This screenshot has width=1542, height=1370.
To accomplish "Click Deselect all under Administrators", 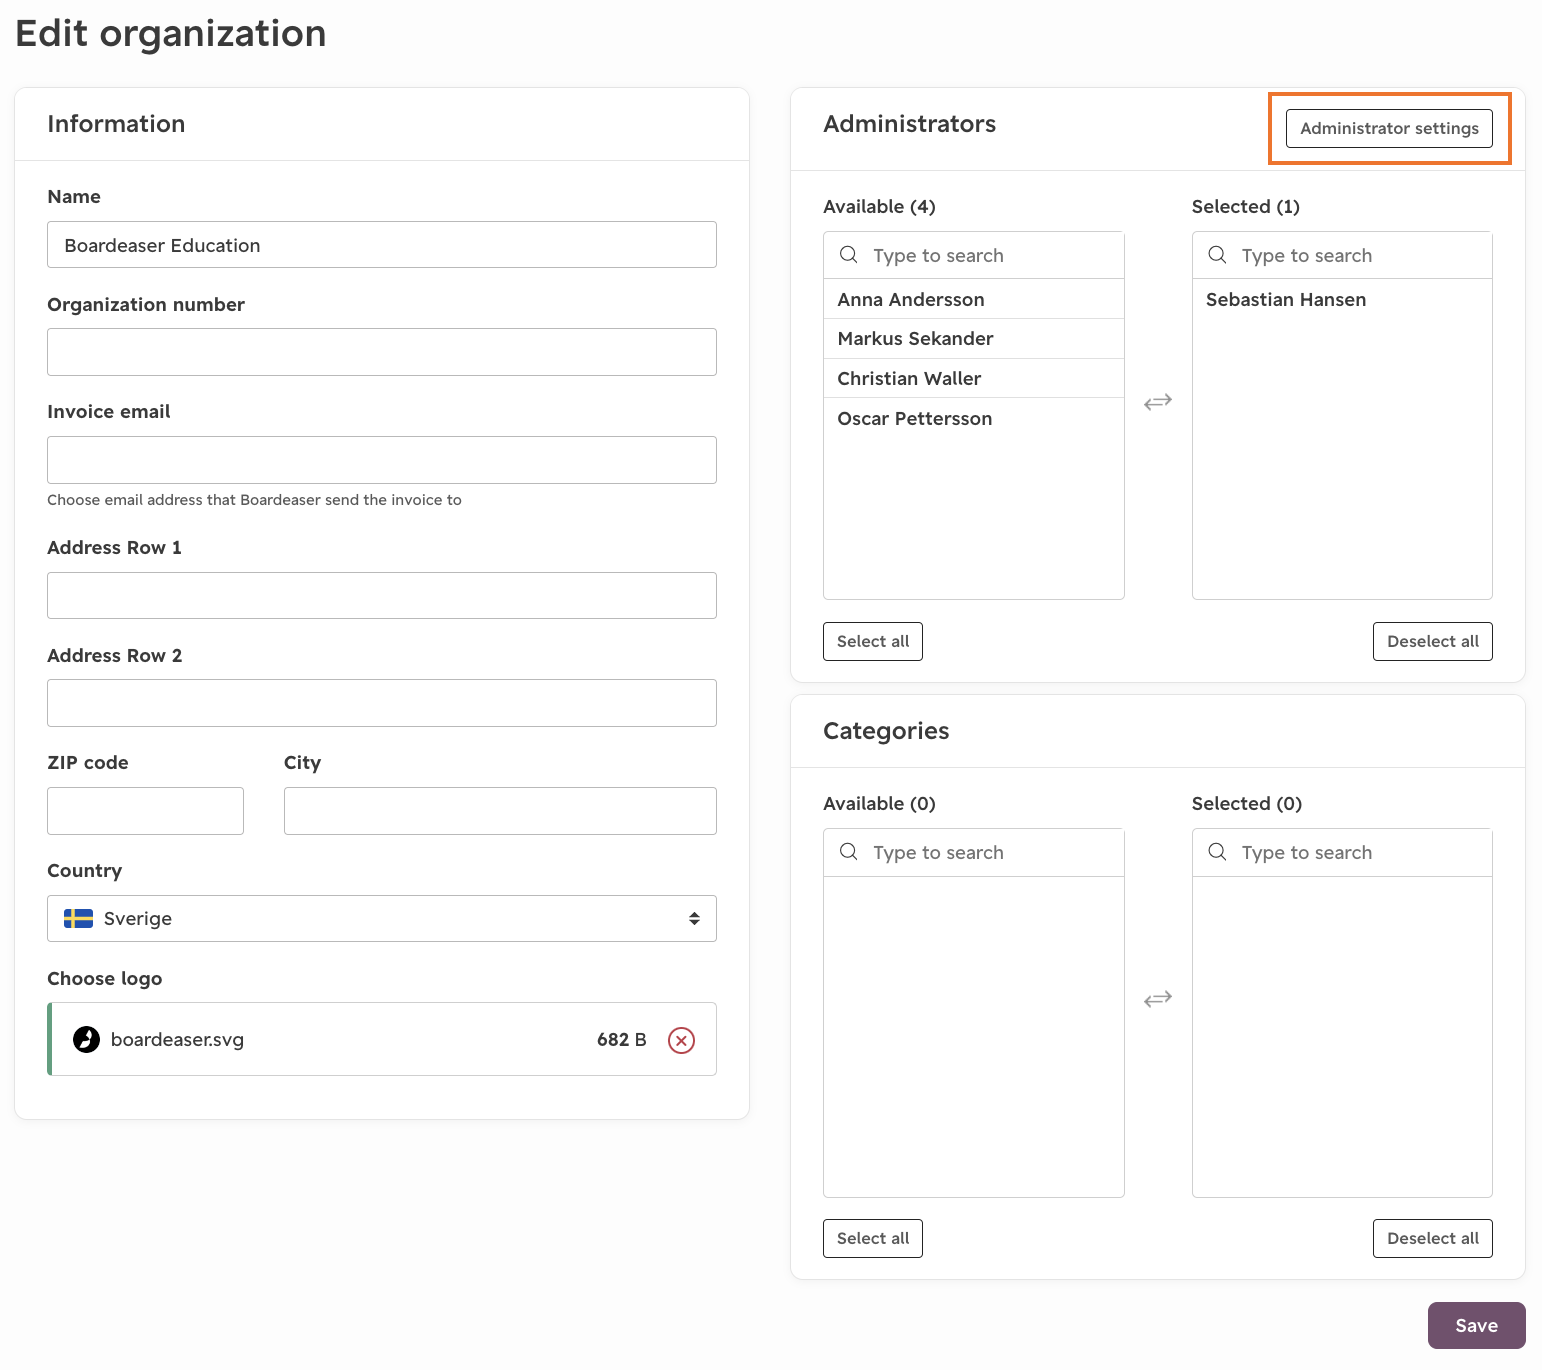I will pyautogui.click(x=1433, y=641).
